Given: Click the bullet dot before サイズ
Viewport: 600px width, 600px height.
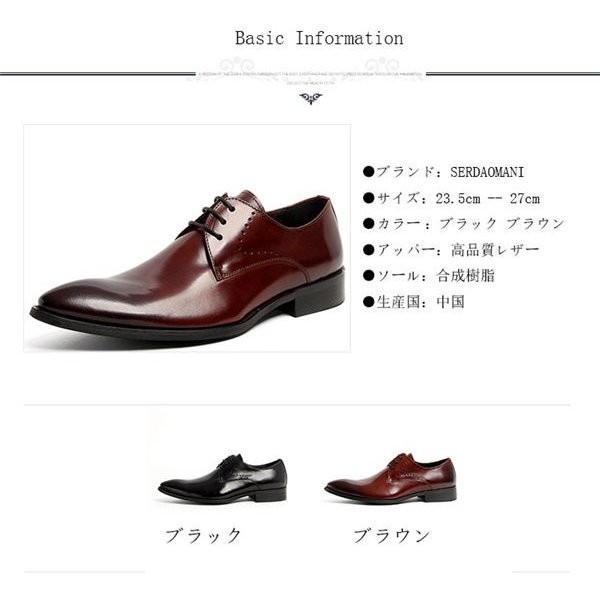Looking at the screenshot, I should (368, 198).
